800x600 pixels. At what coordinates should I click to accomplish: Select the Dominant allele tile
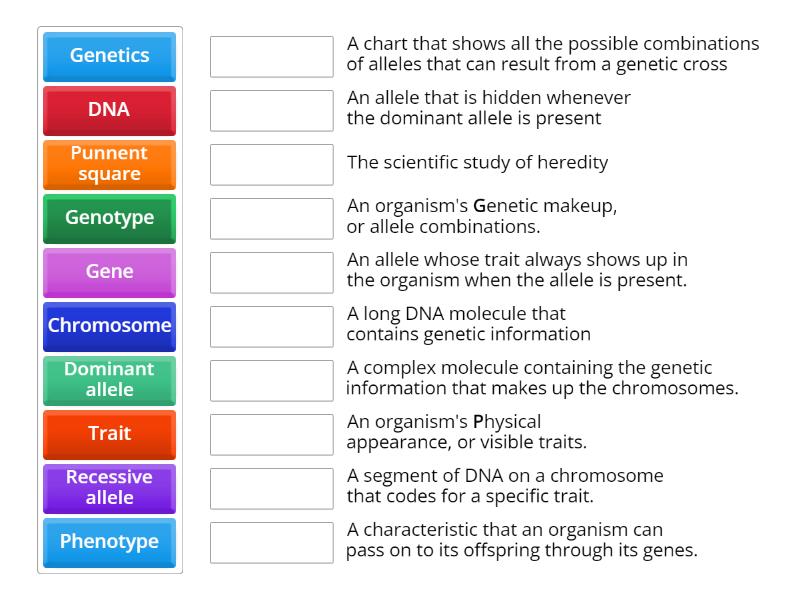pyautogui.click(x=109, y=380)
